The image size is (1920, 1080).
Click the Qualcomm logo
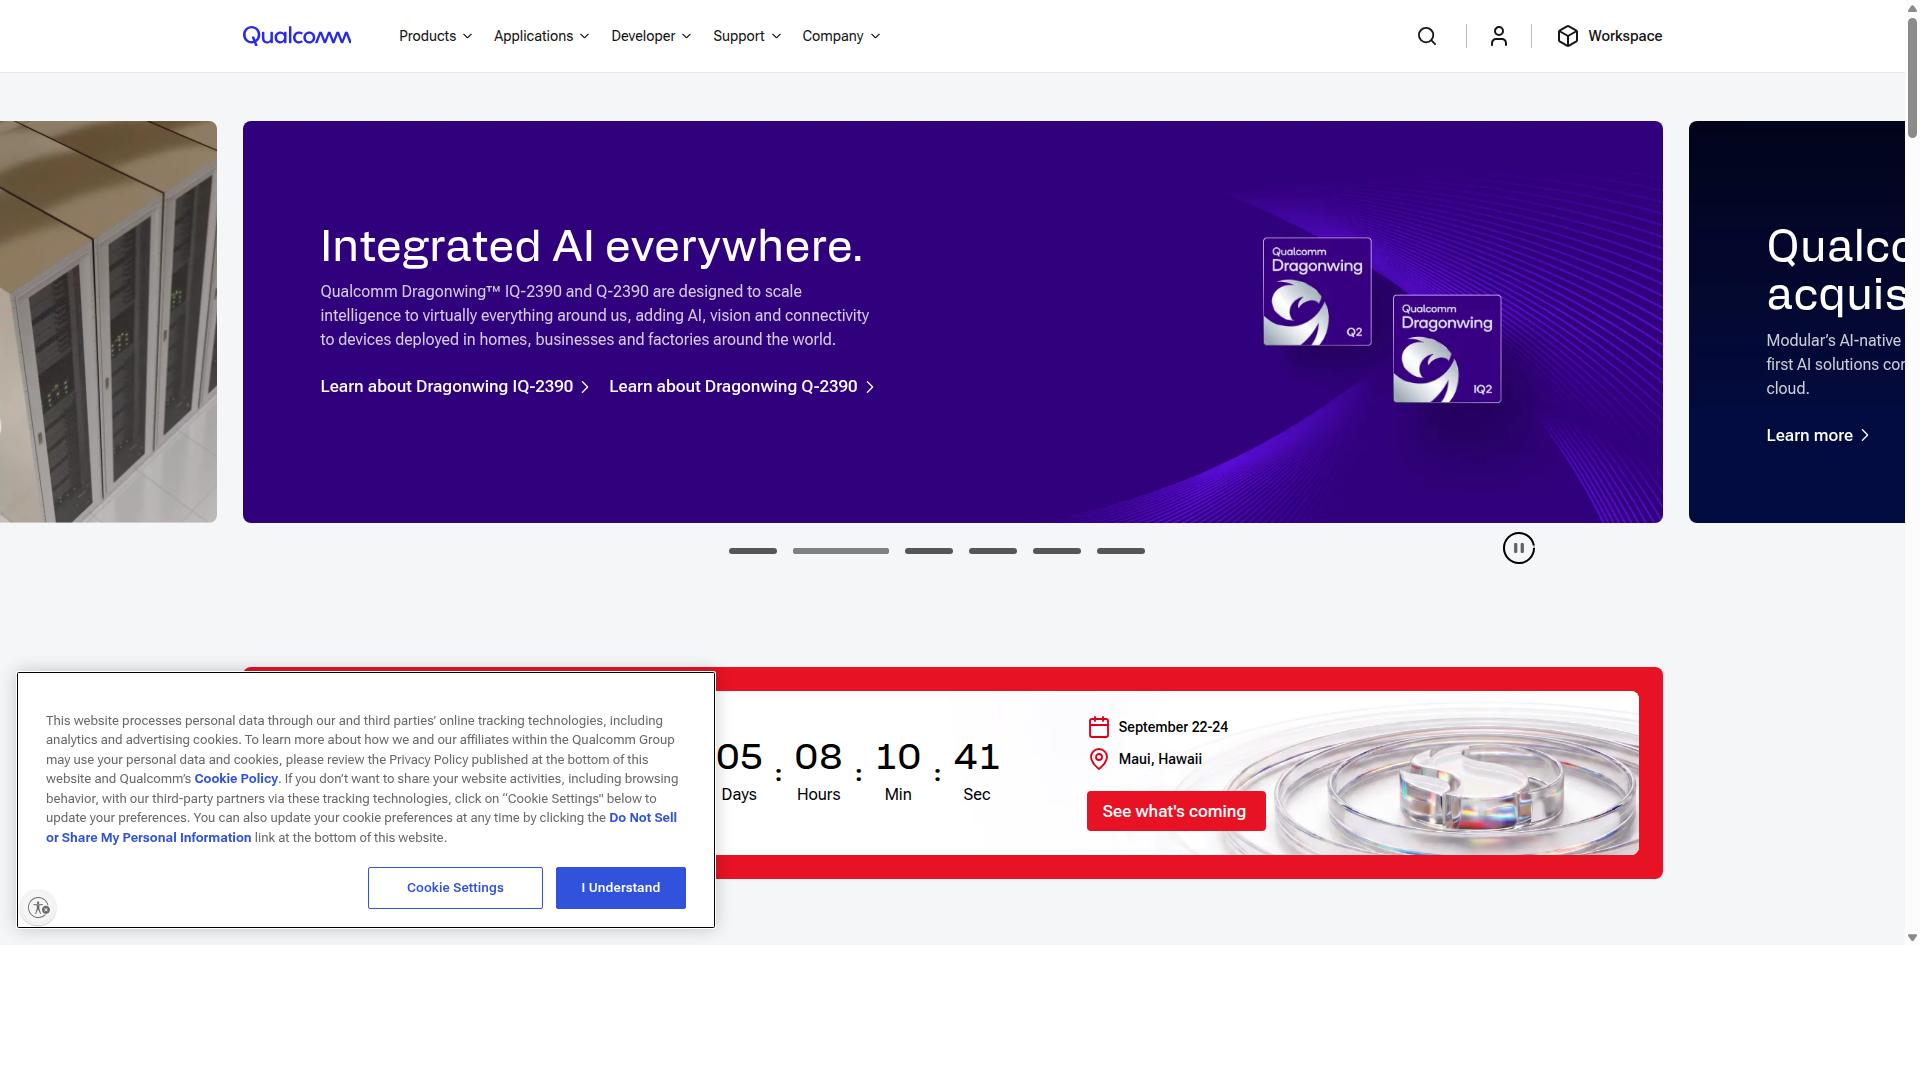297,36
